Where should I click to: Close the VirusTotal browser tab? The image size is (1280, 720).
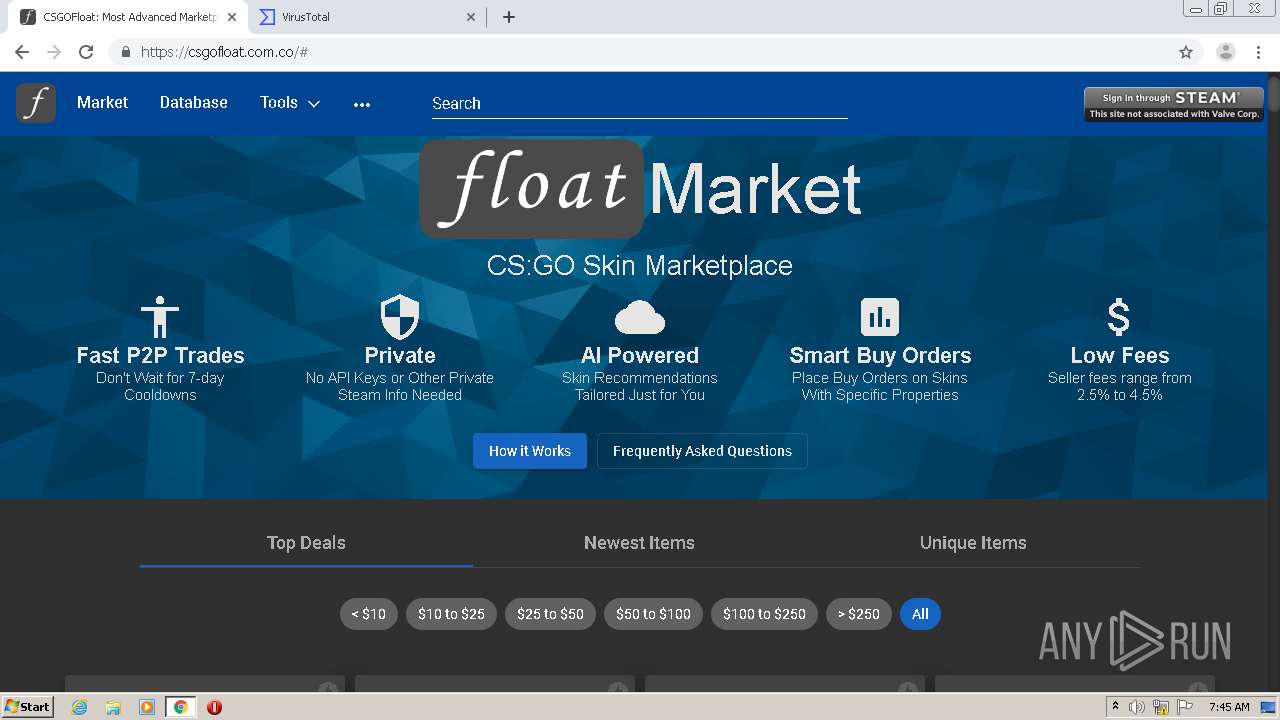pos(472,17)
